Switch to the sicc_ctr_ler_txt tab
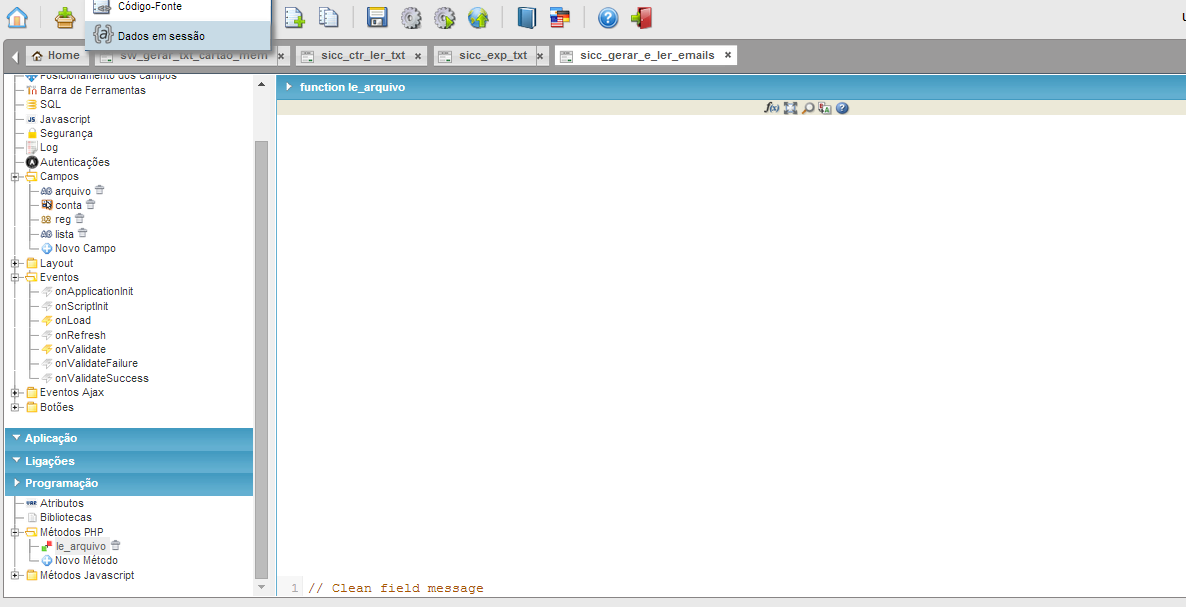This screenshot has width=1186, height=607. [x=362, y=56]
